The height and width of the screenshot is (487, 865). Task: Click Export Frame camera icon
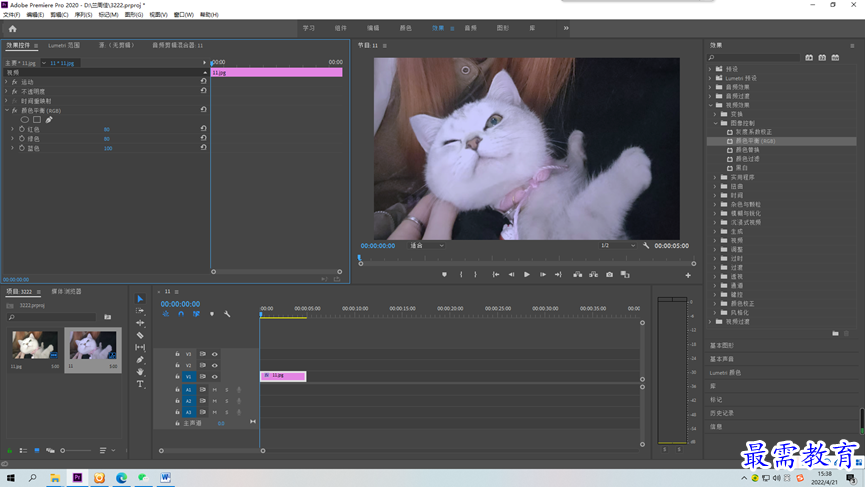point(610,275)
